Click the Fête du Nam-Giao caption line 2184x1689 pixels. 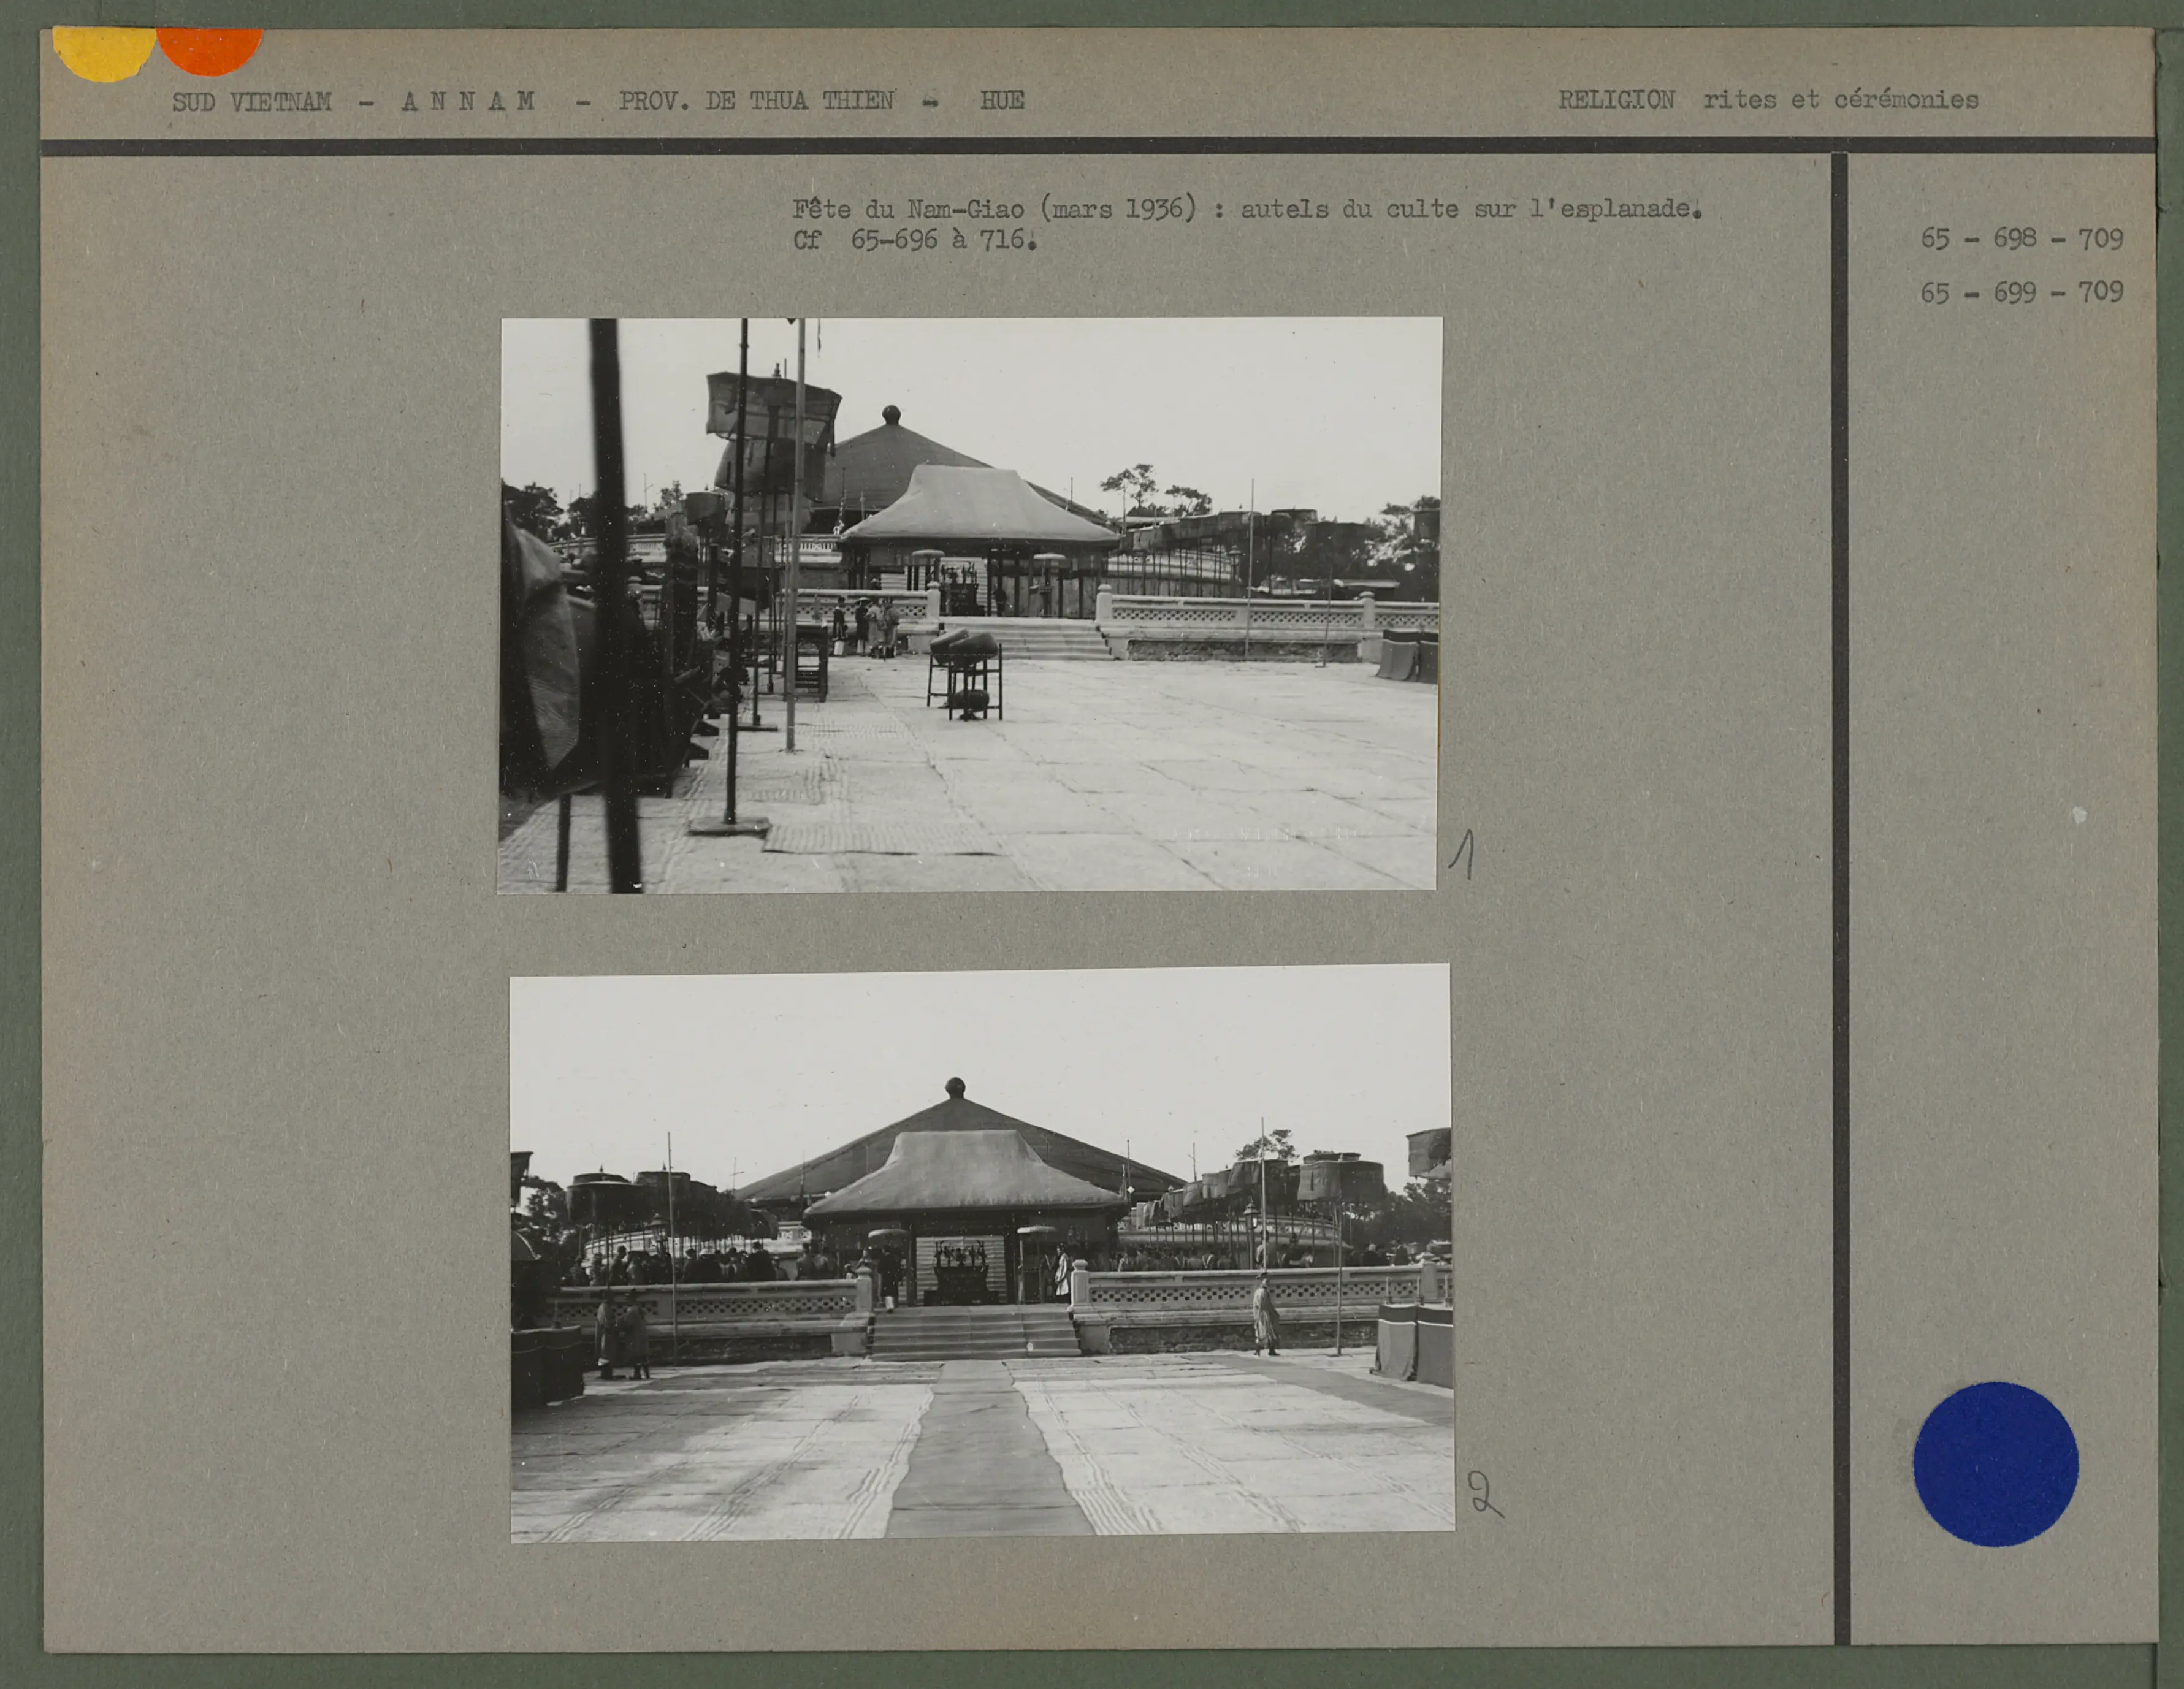tap(1246, 209)
